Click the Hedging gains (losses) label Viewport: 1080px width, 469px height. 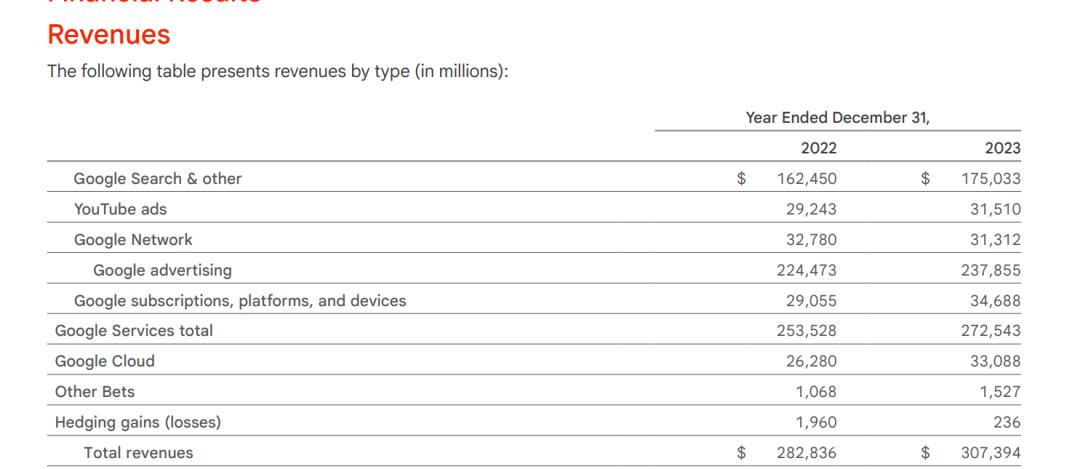[x=138, y=422]
